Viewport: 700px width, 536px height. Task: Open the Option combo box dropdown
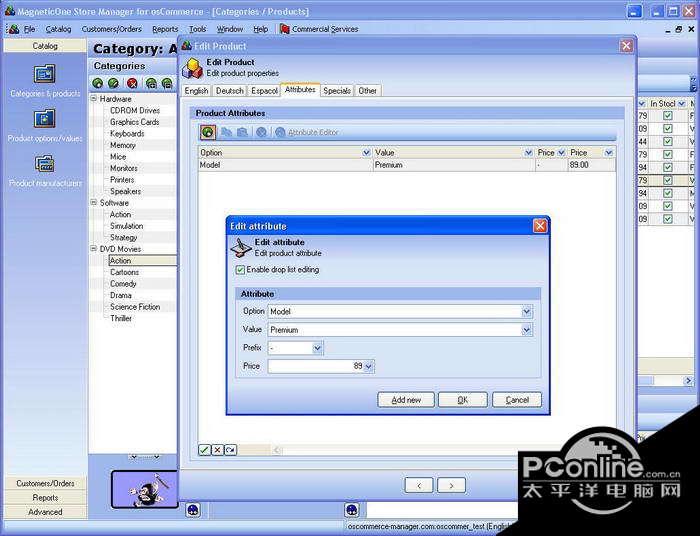527,312
